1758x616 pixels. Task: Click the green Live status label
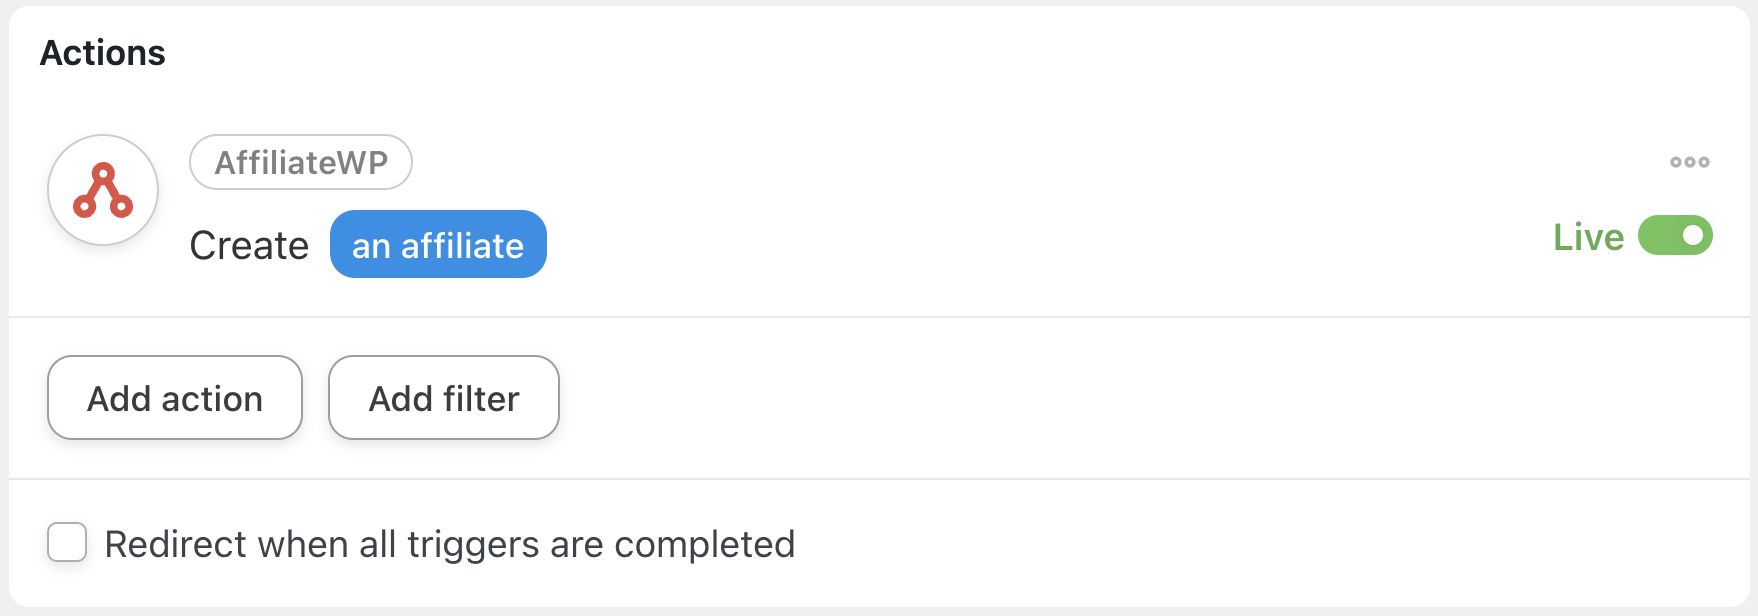pos(1588,237)
